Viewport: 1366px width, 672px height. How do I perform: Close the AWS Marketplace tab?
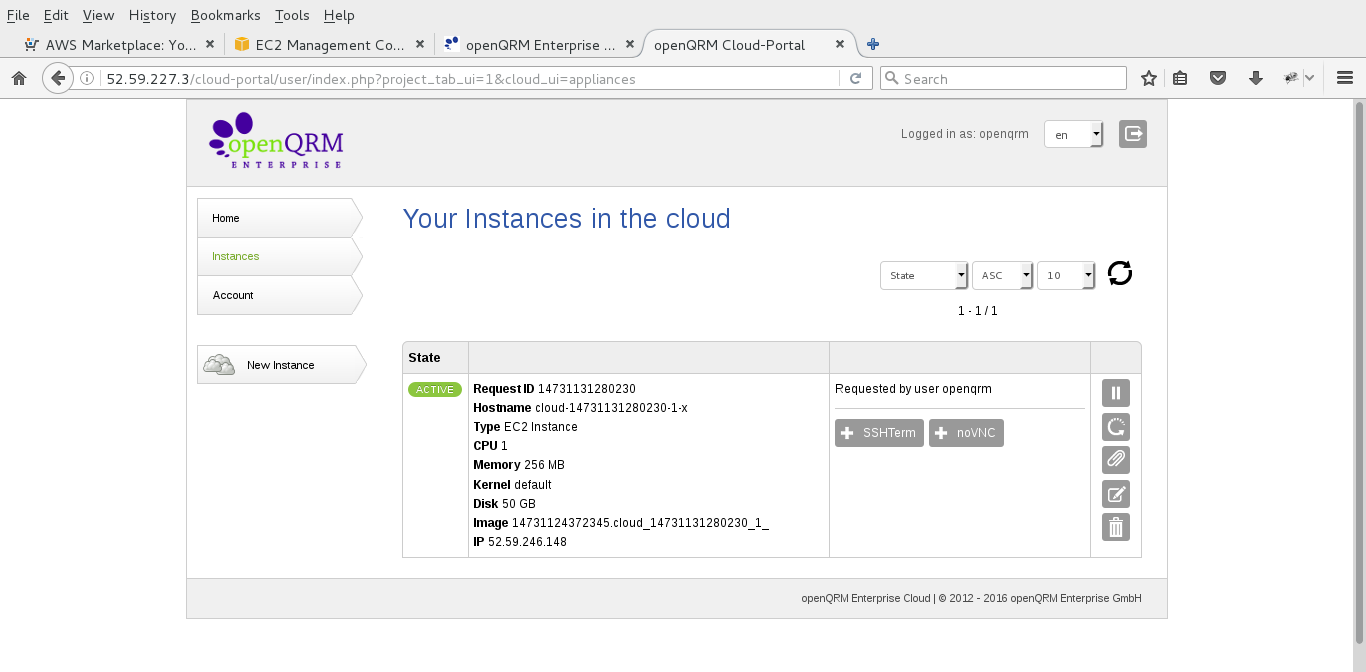(210, 44)
